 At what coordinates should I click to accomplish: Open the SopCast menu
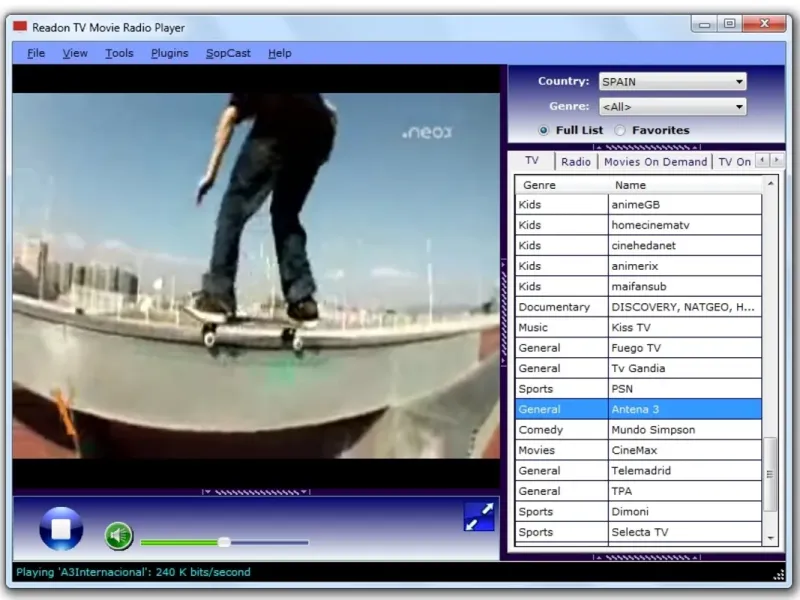(x=228, y=53)
